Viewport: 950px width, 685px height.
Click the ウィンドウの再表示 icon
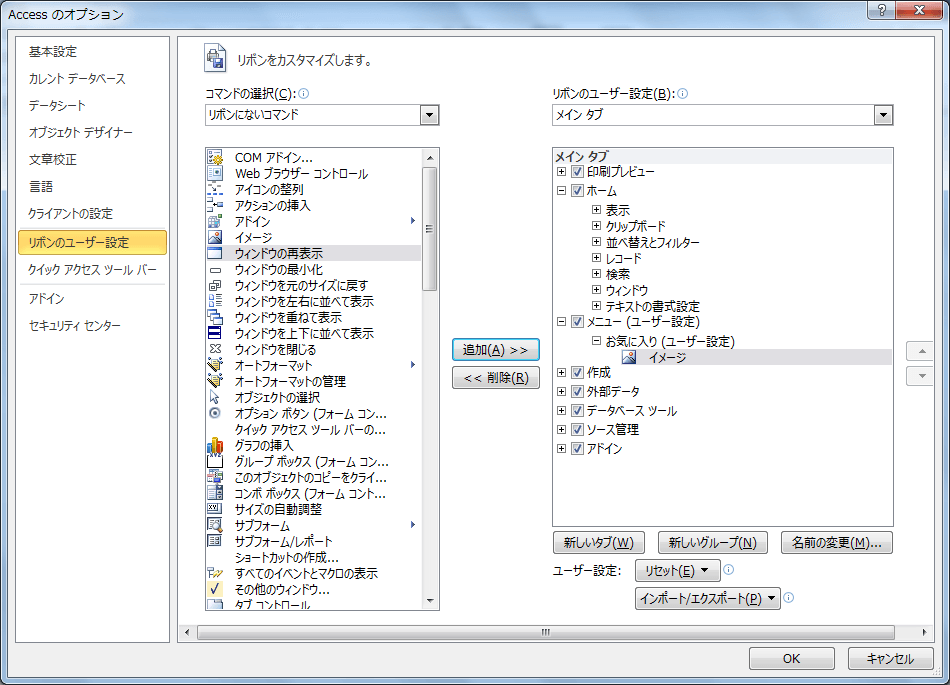point(215,253)
